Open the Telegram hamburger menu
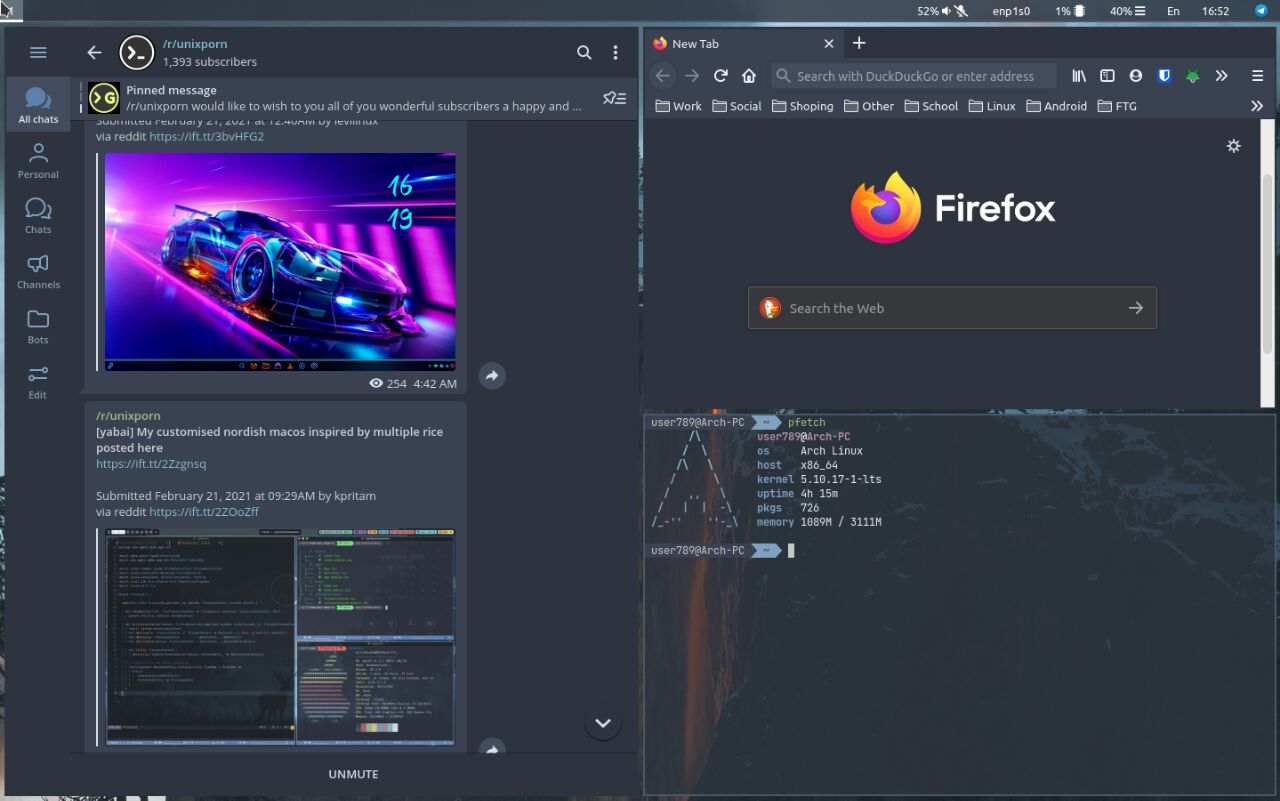1280x801 pixels. click(x=38, y=52)
